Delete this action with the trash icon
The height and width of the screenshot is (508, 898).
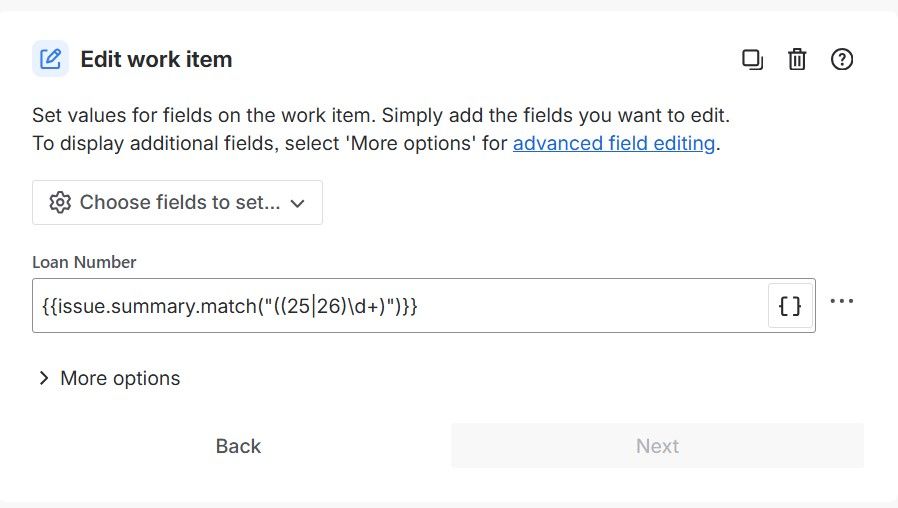(x=797, y=60)
